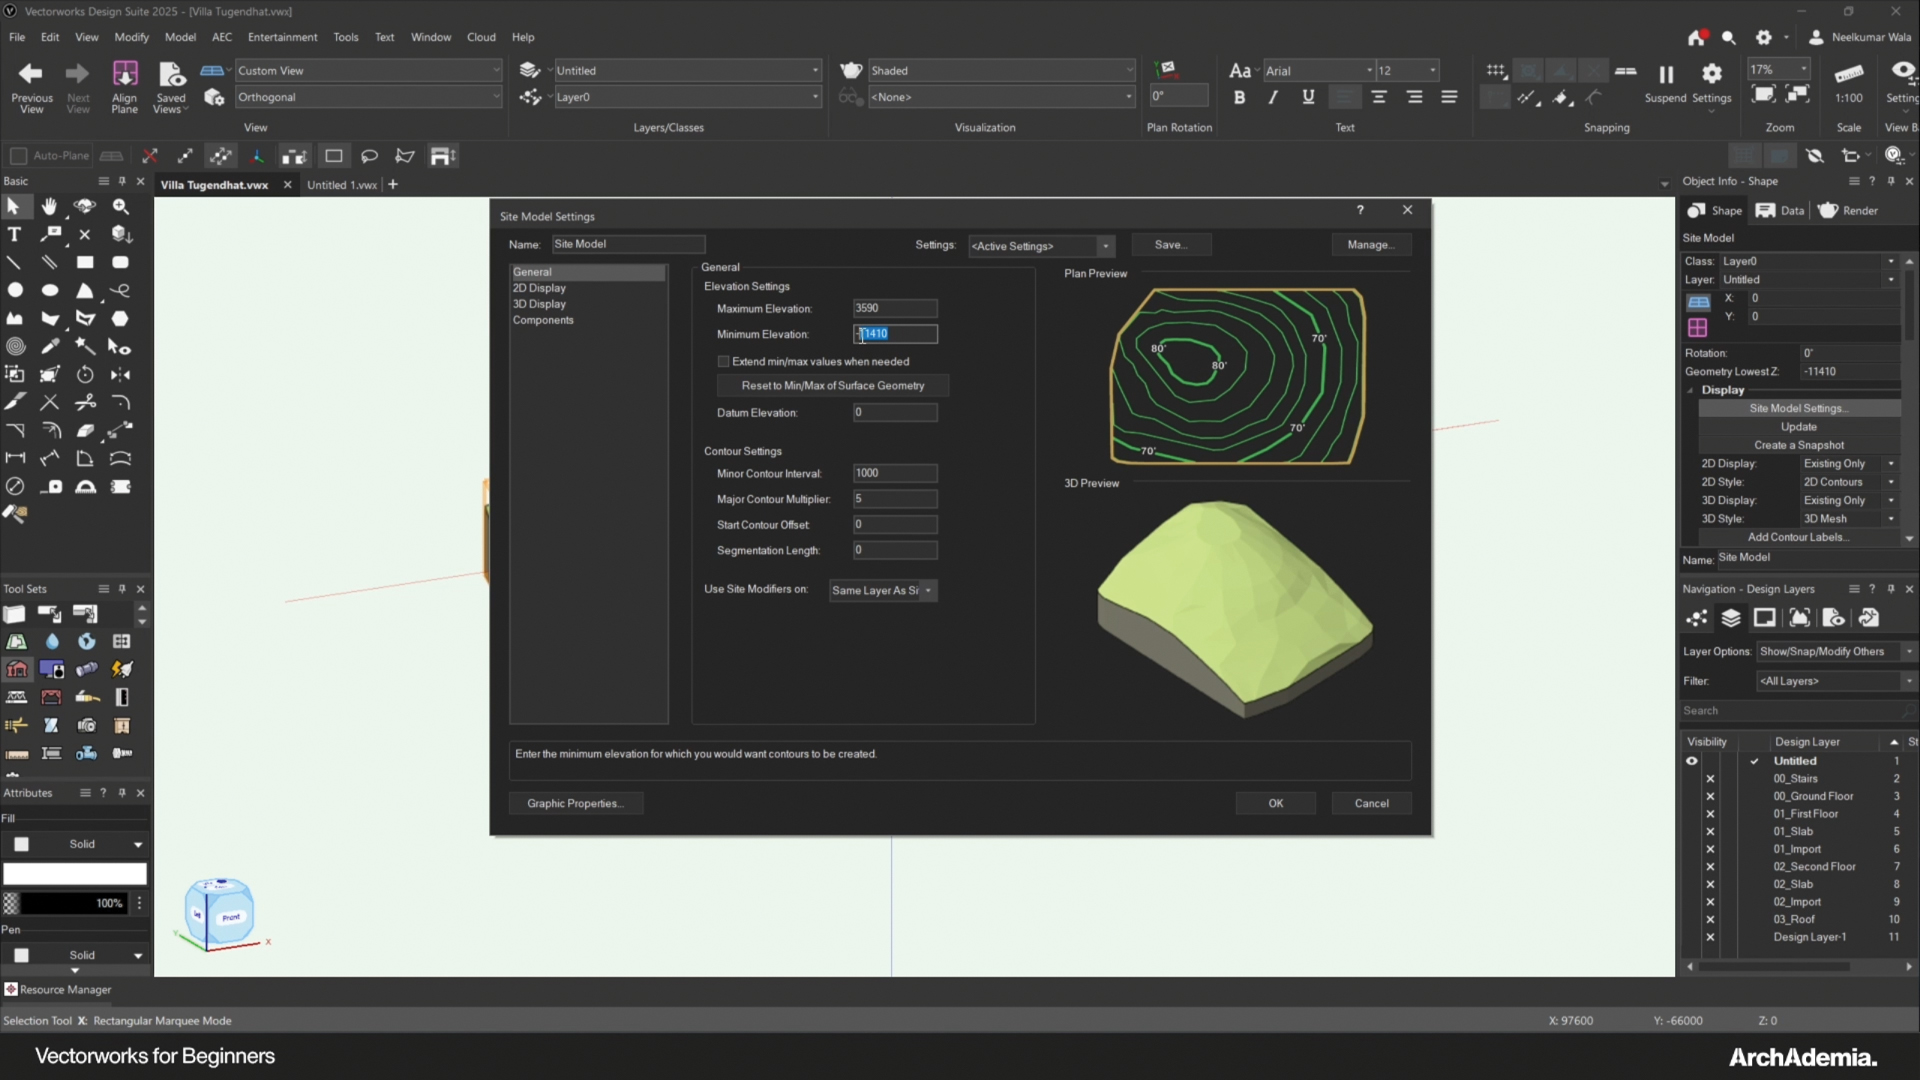
Task: Select the Text tool in Basic palette
Action: pyautogui.click(x=14, y=234)
